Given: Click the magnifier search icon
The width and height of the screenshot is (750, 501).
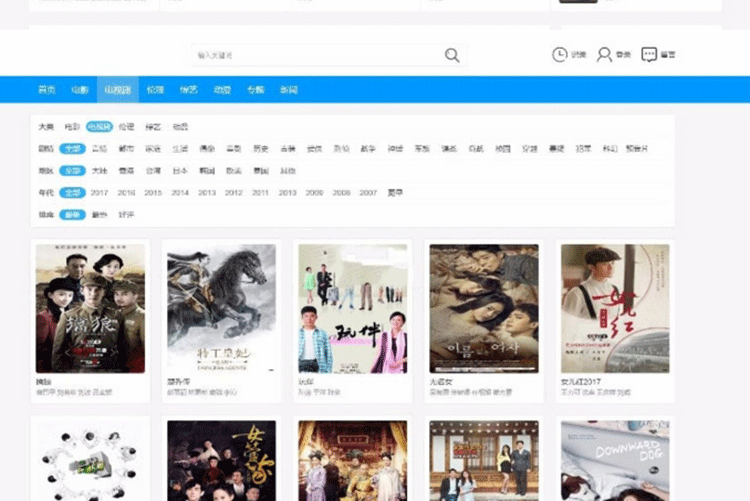Looking at the screenshot, I should point(452,55).
